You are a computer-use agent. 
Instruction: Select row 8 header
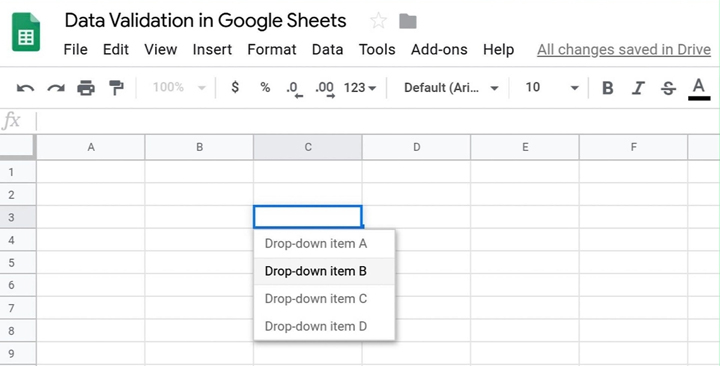(x=18, y=330)
